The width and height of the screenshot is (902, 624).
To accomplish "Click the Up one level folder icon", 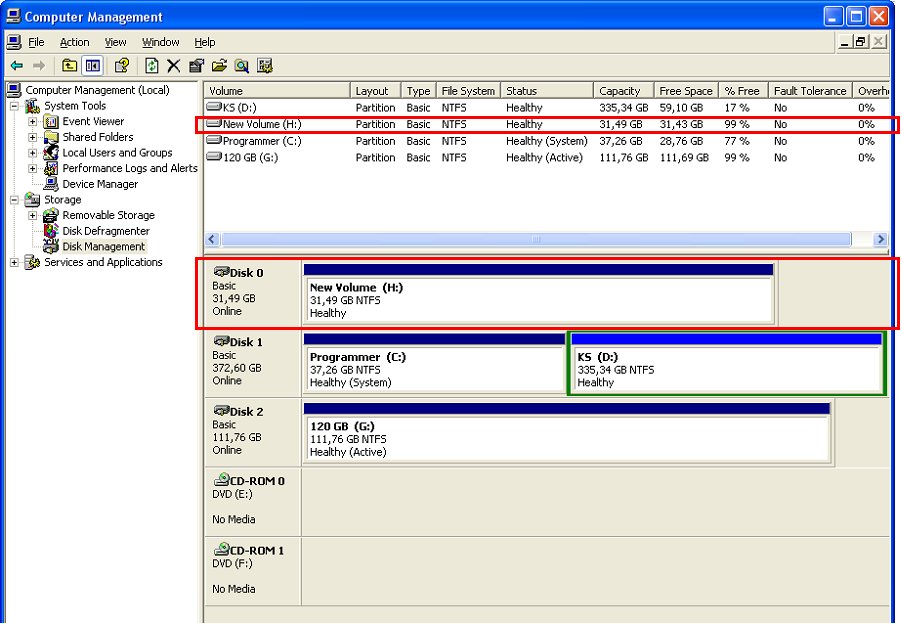I will [x=69, y=66].
